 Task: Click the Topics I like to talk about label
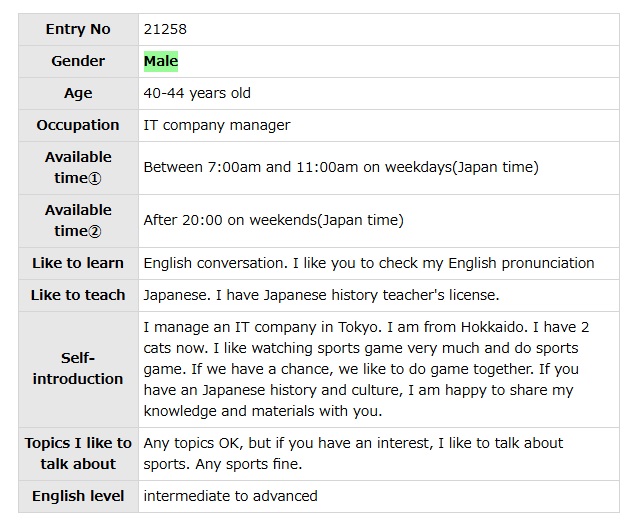[78, 453]
